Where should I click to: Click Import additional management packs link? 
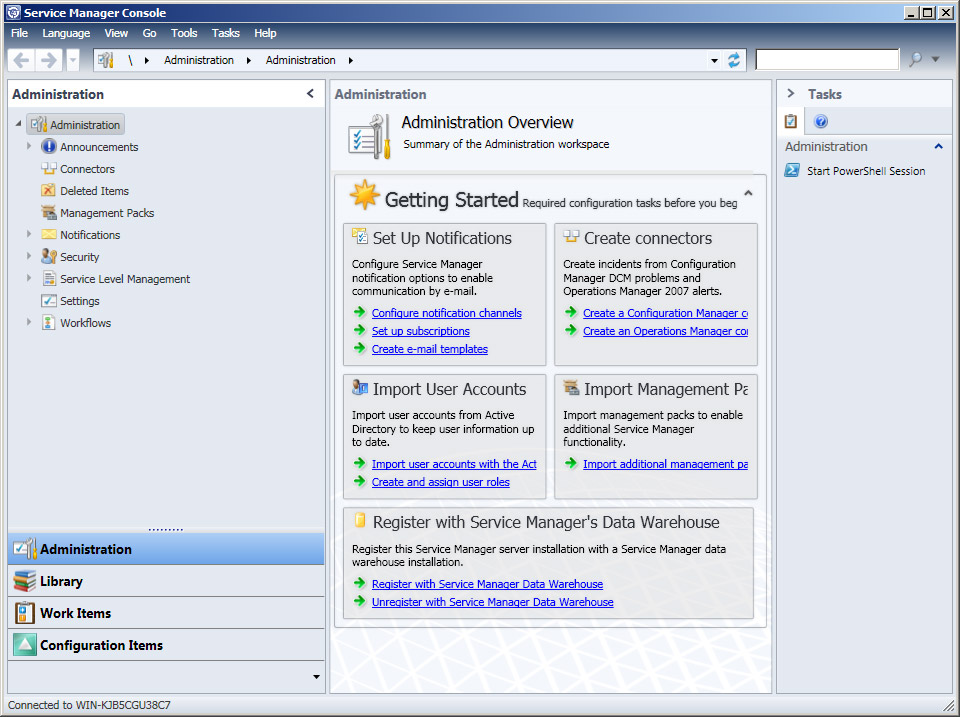pos(666,464)
